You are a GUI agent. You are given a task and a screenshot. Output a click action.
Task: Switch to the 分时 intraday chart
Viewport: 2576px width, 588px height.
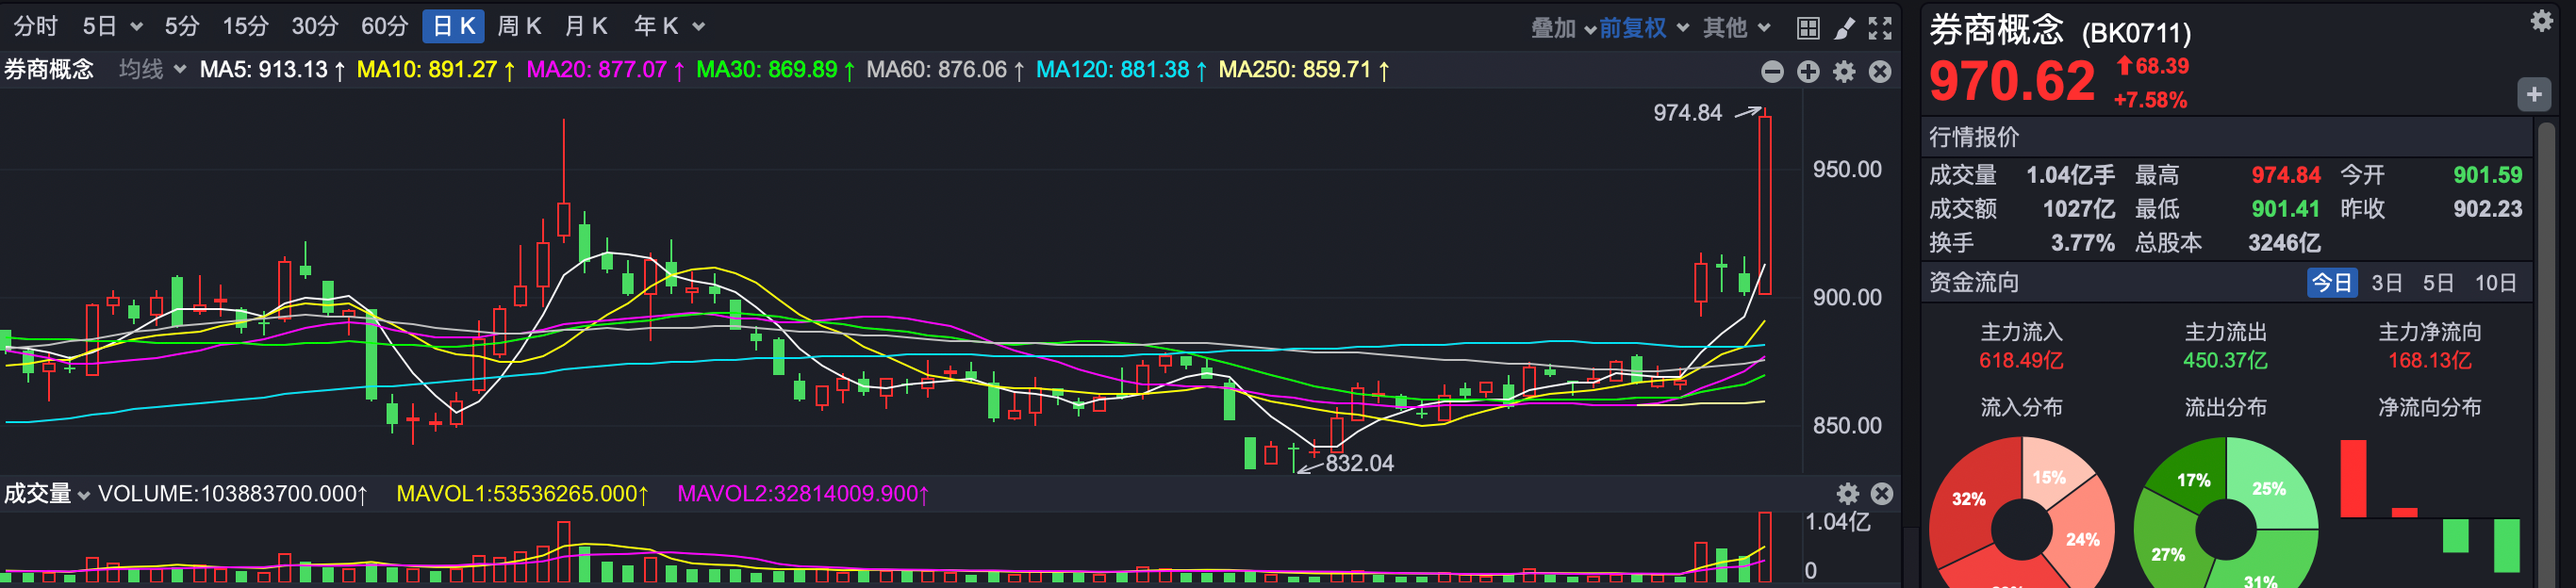tap(36, 26)
